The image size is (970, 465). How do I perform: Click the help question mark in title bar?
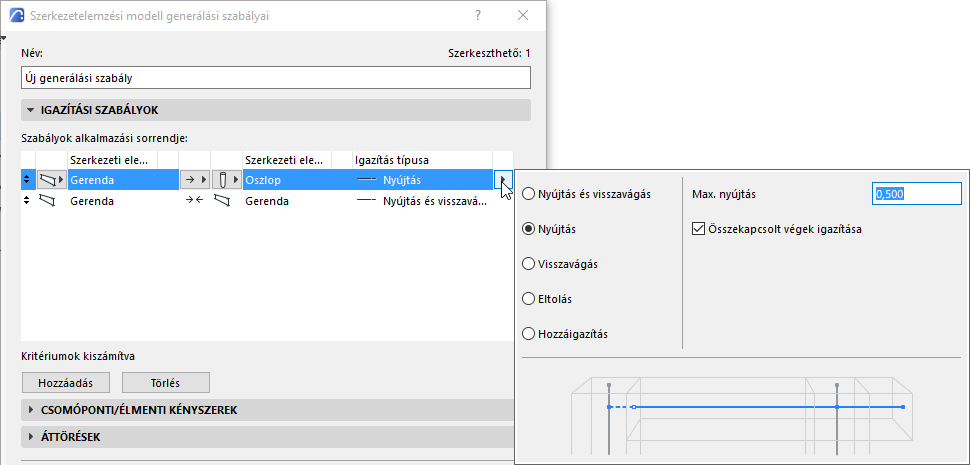click(478, 16)
